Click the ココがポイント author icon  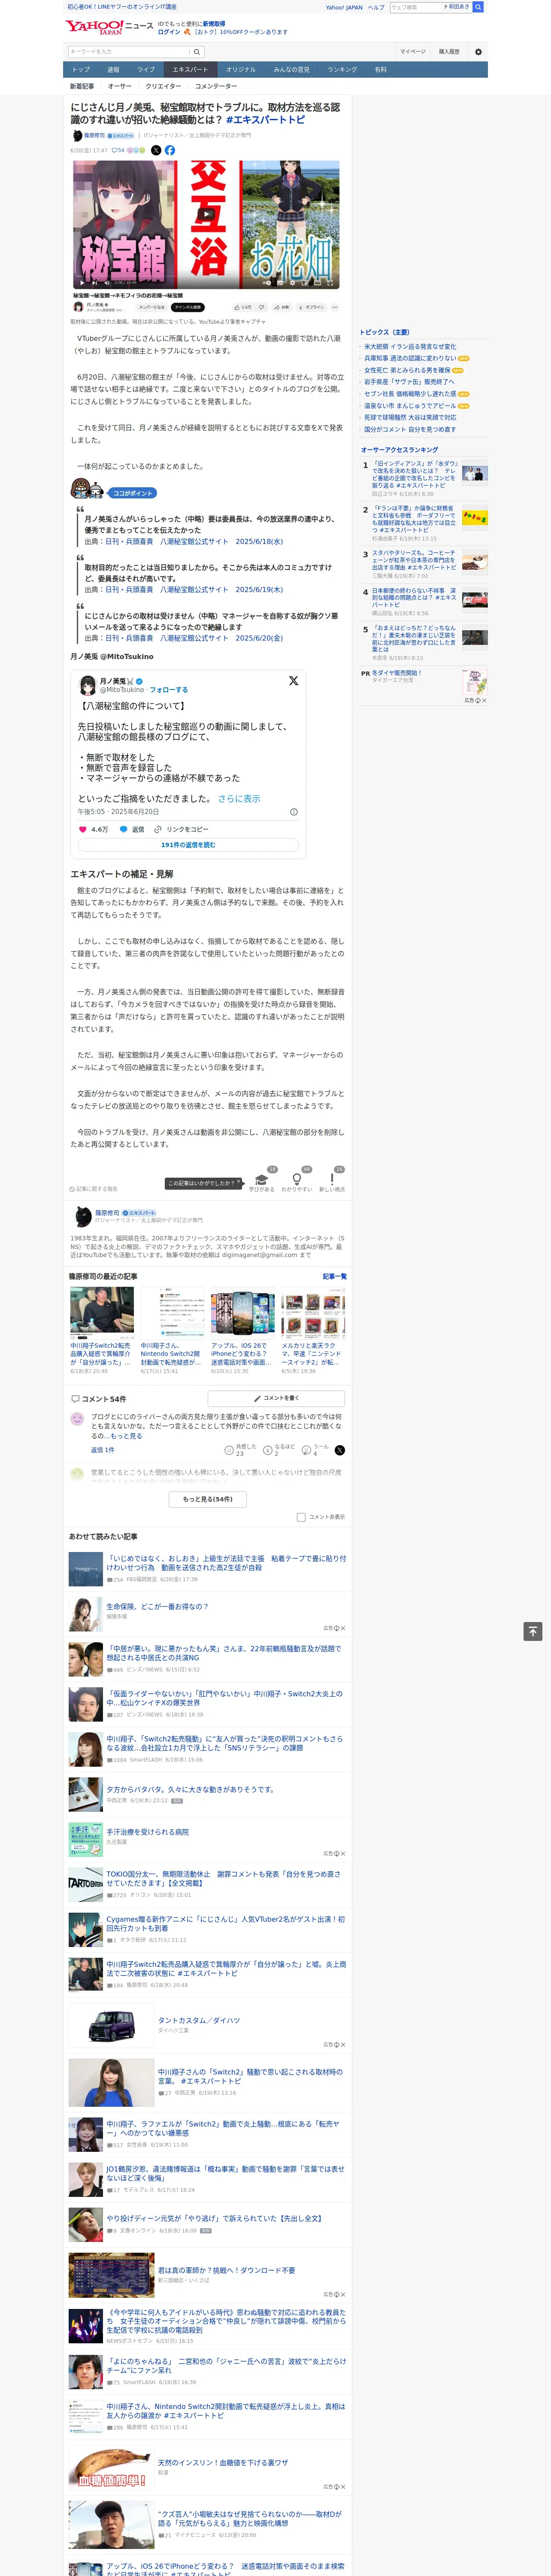point(88,490)
